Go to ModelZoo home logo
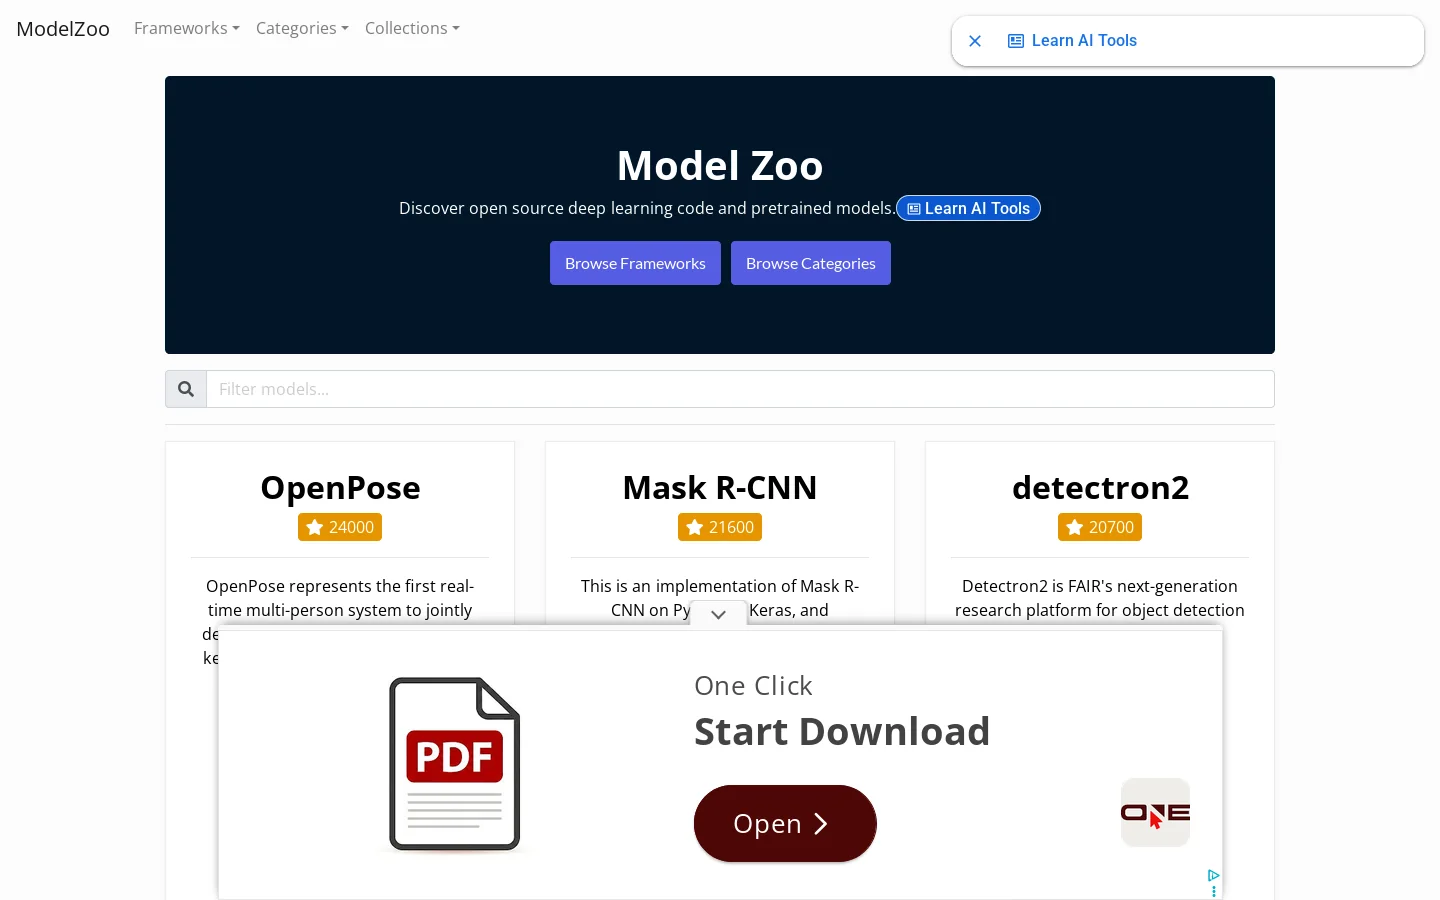 pos(63,29)
